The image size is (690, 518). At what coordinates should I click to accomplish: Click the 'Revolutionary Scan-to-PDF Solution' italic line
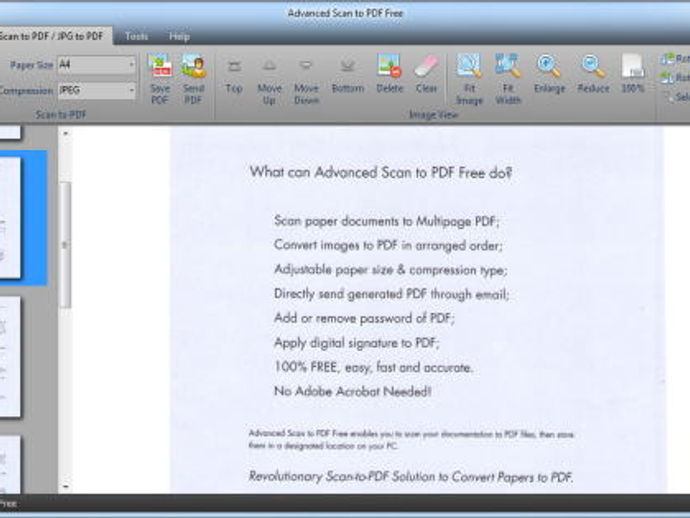pyautogui.click(x=411, y=477)
